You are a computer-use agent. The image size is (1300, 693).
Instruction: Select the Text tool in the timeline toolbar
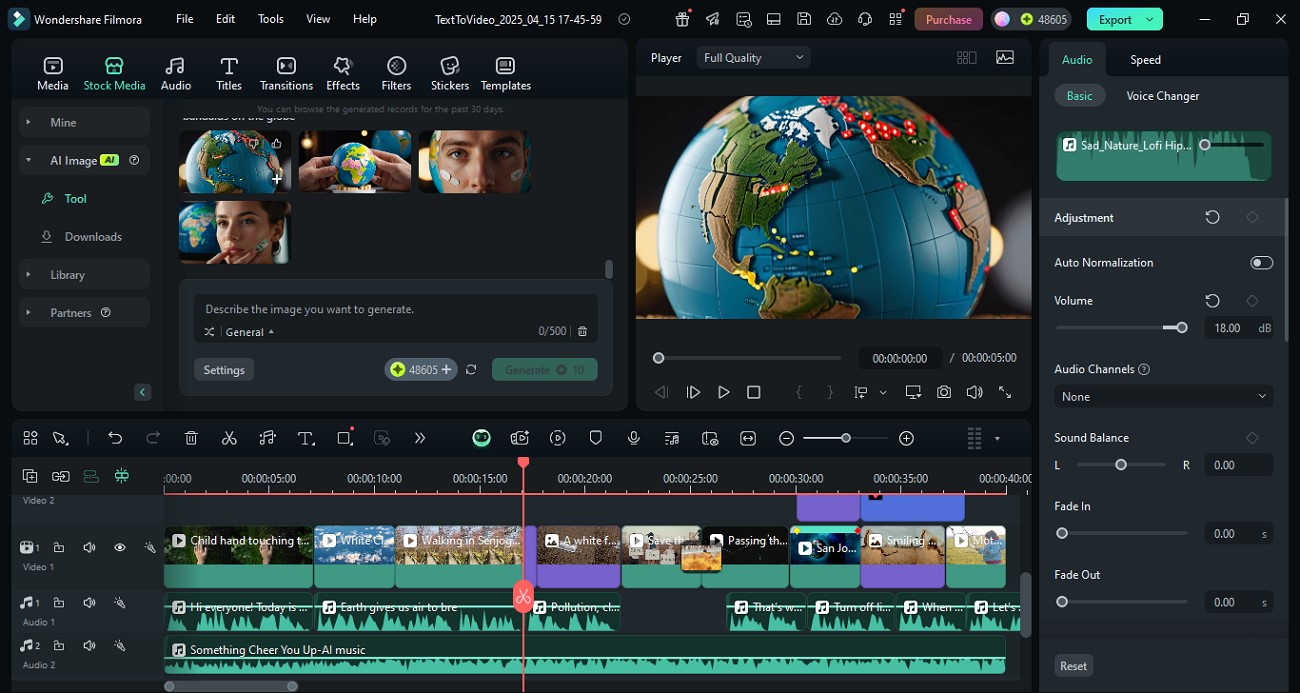306,438
